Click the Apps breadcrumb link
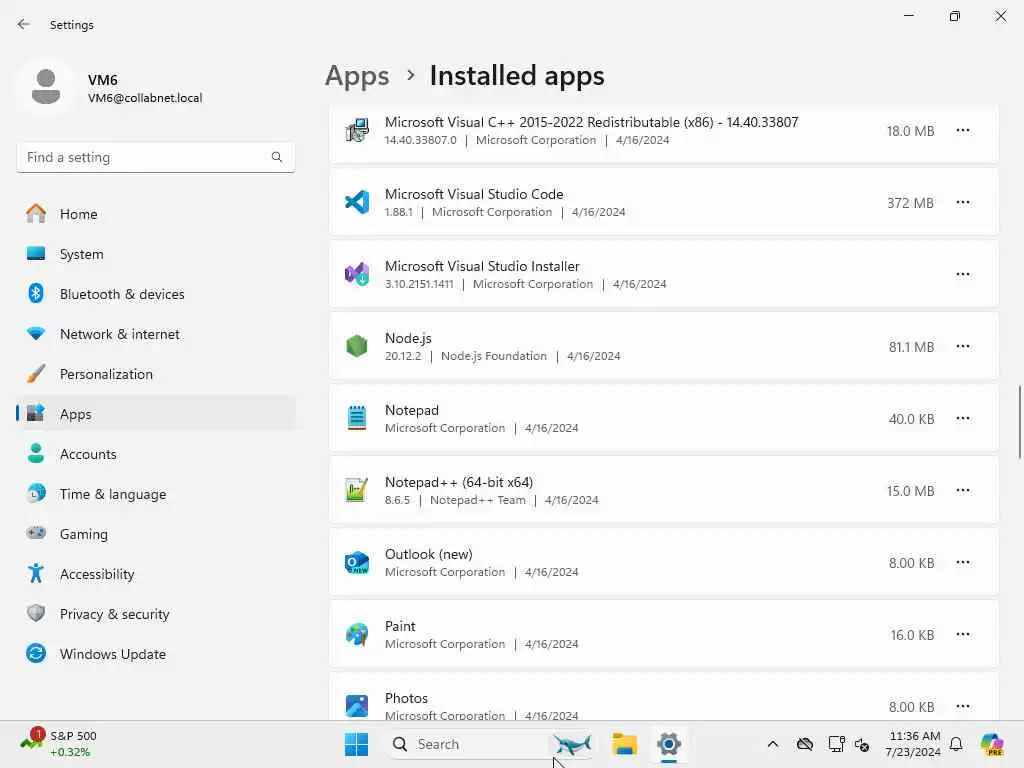The width and height of the screenshot is (1024, 768). point(357,76)
